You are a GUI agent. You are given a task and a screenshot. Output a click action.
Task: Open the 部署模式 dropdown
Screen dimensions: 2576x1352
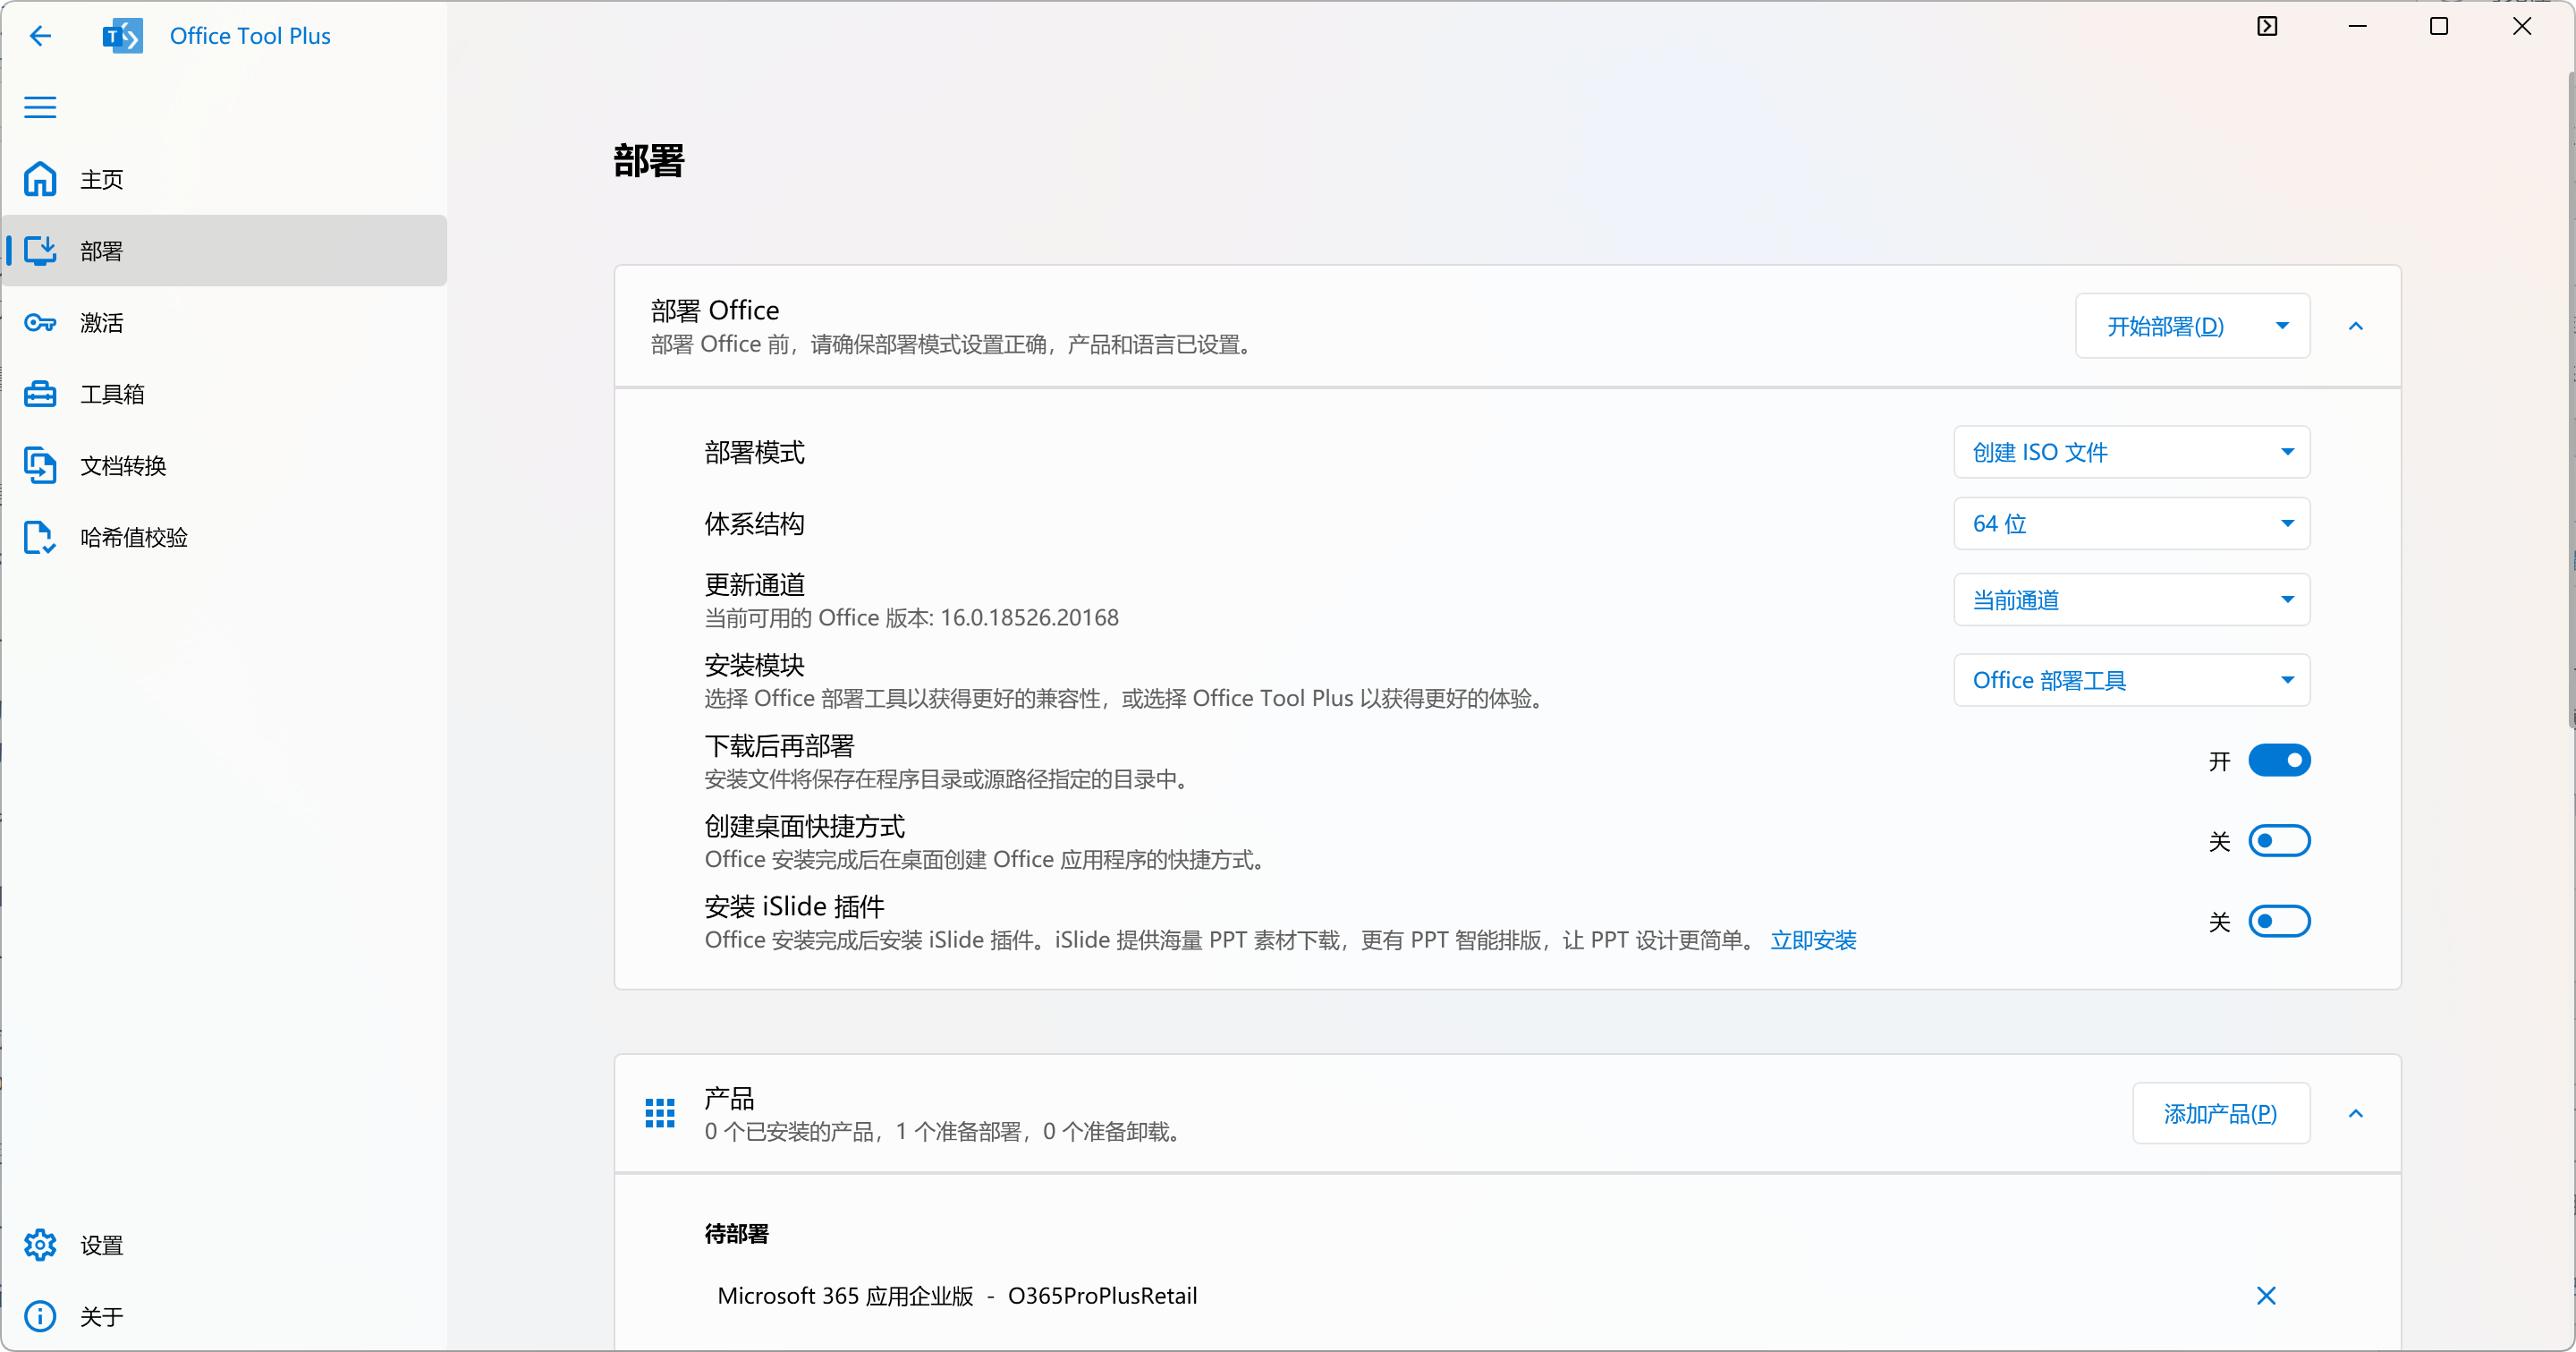[x=2131, y=452]
